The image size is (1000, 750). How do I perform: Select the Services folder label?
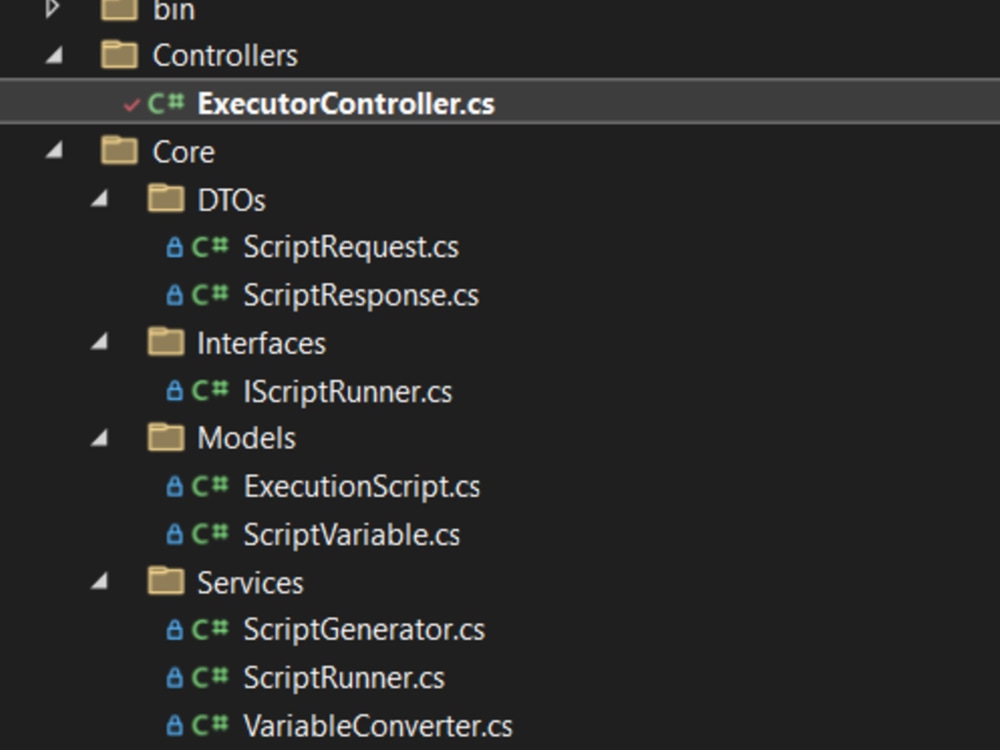click(251, 582)
